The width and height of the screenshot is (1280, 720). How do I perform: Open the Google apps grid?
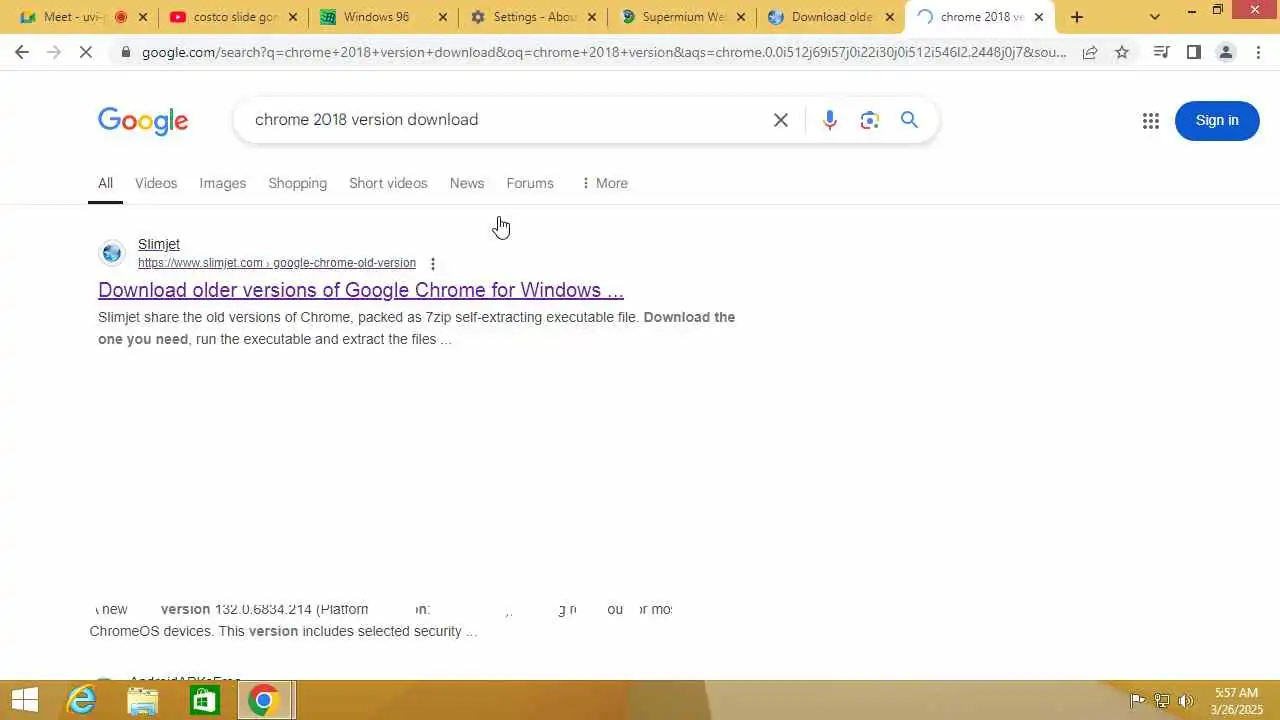click(1151, 120)
